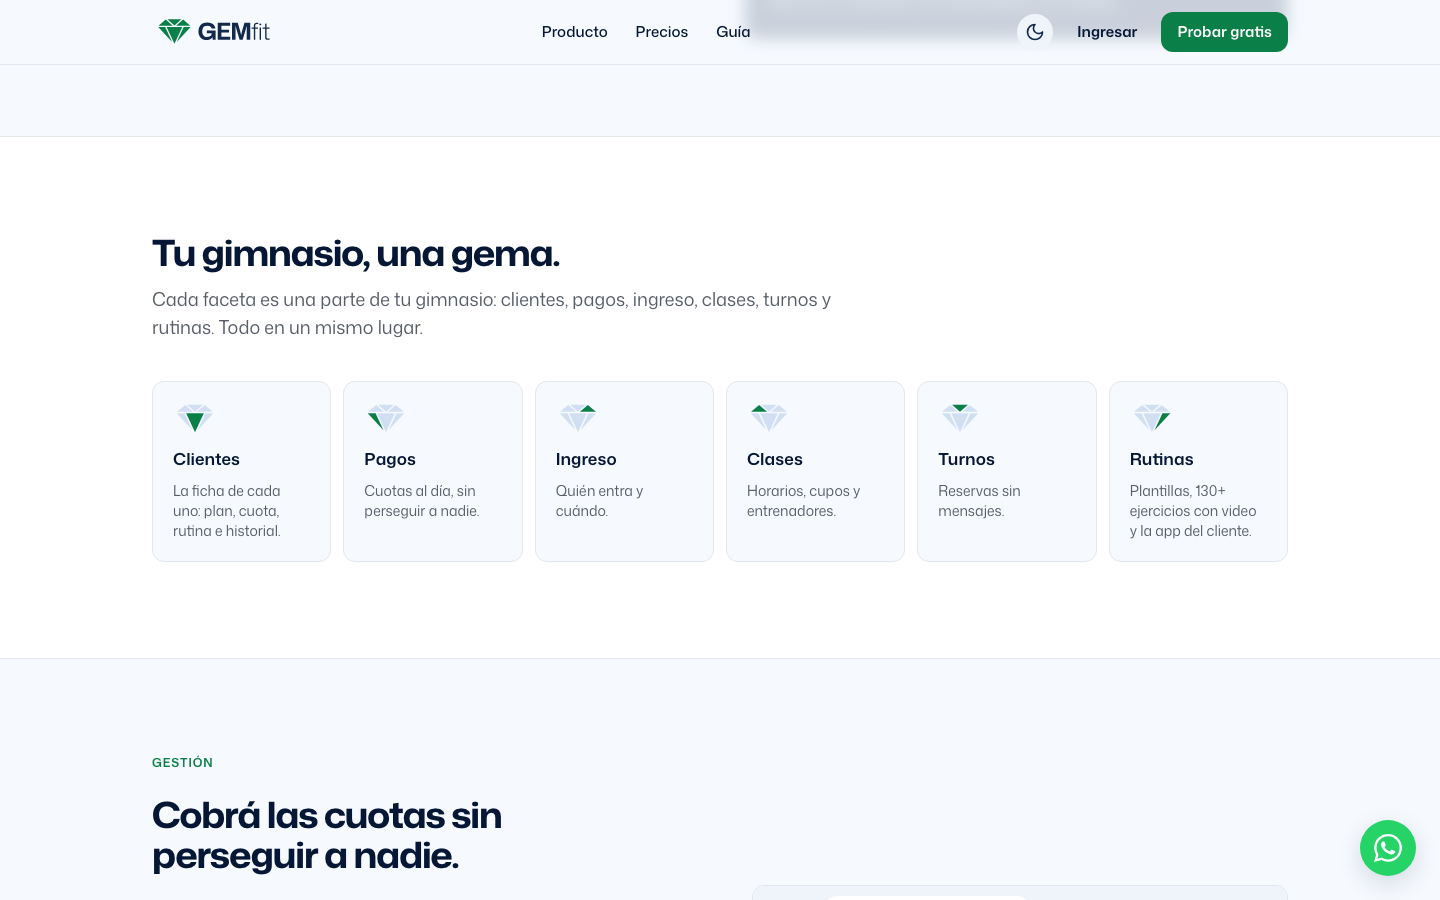Toggle dark mode with the moon icon
Viewport: 1440px width, 900px height.
1035,32
